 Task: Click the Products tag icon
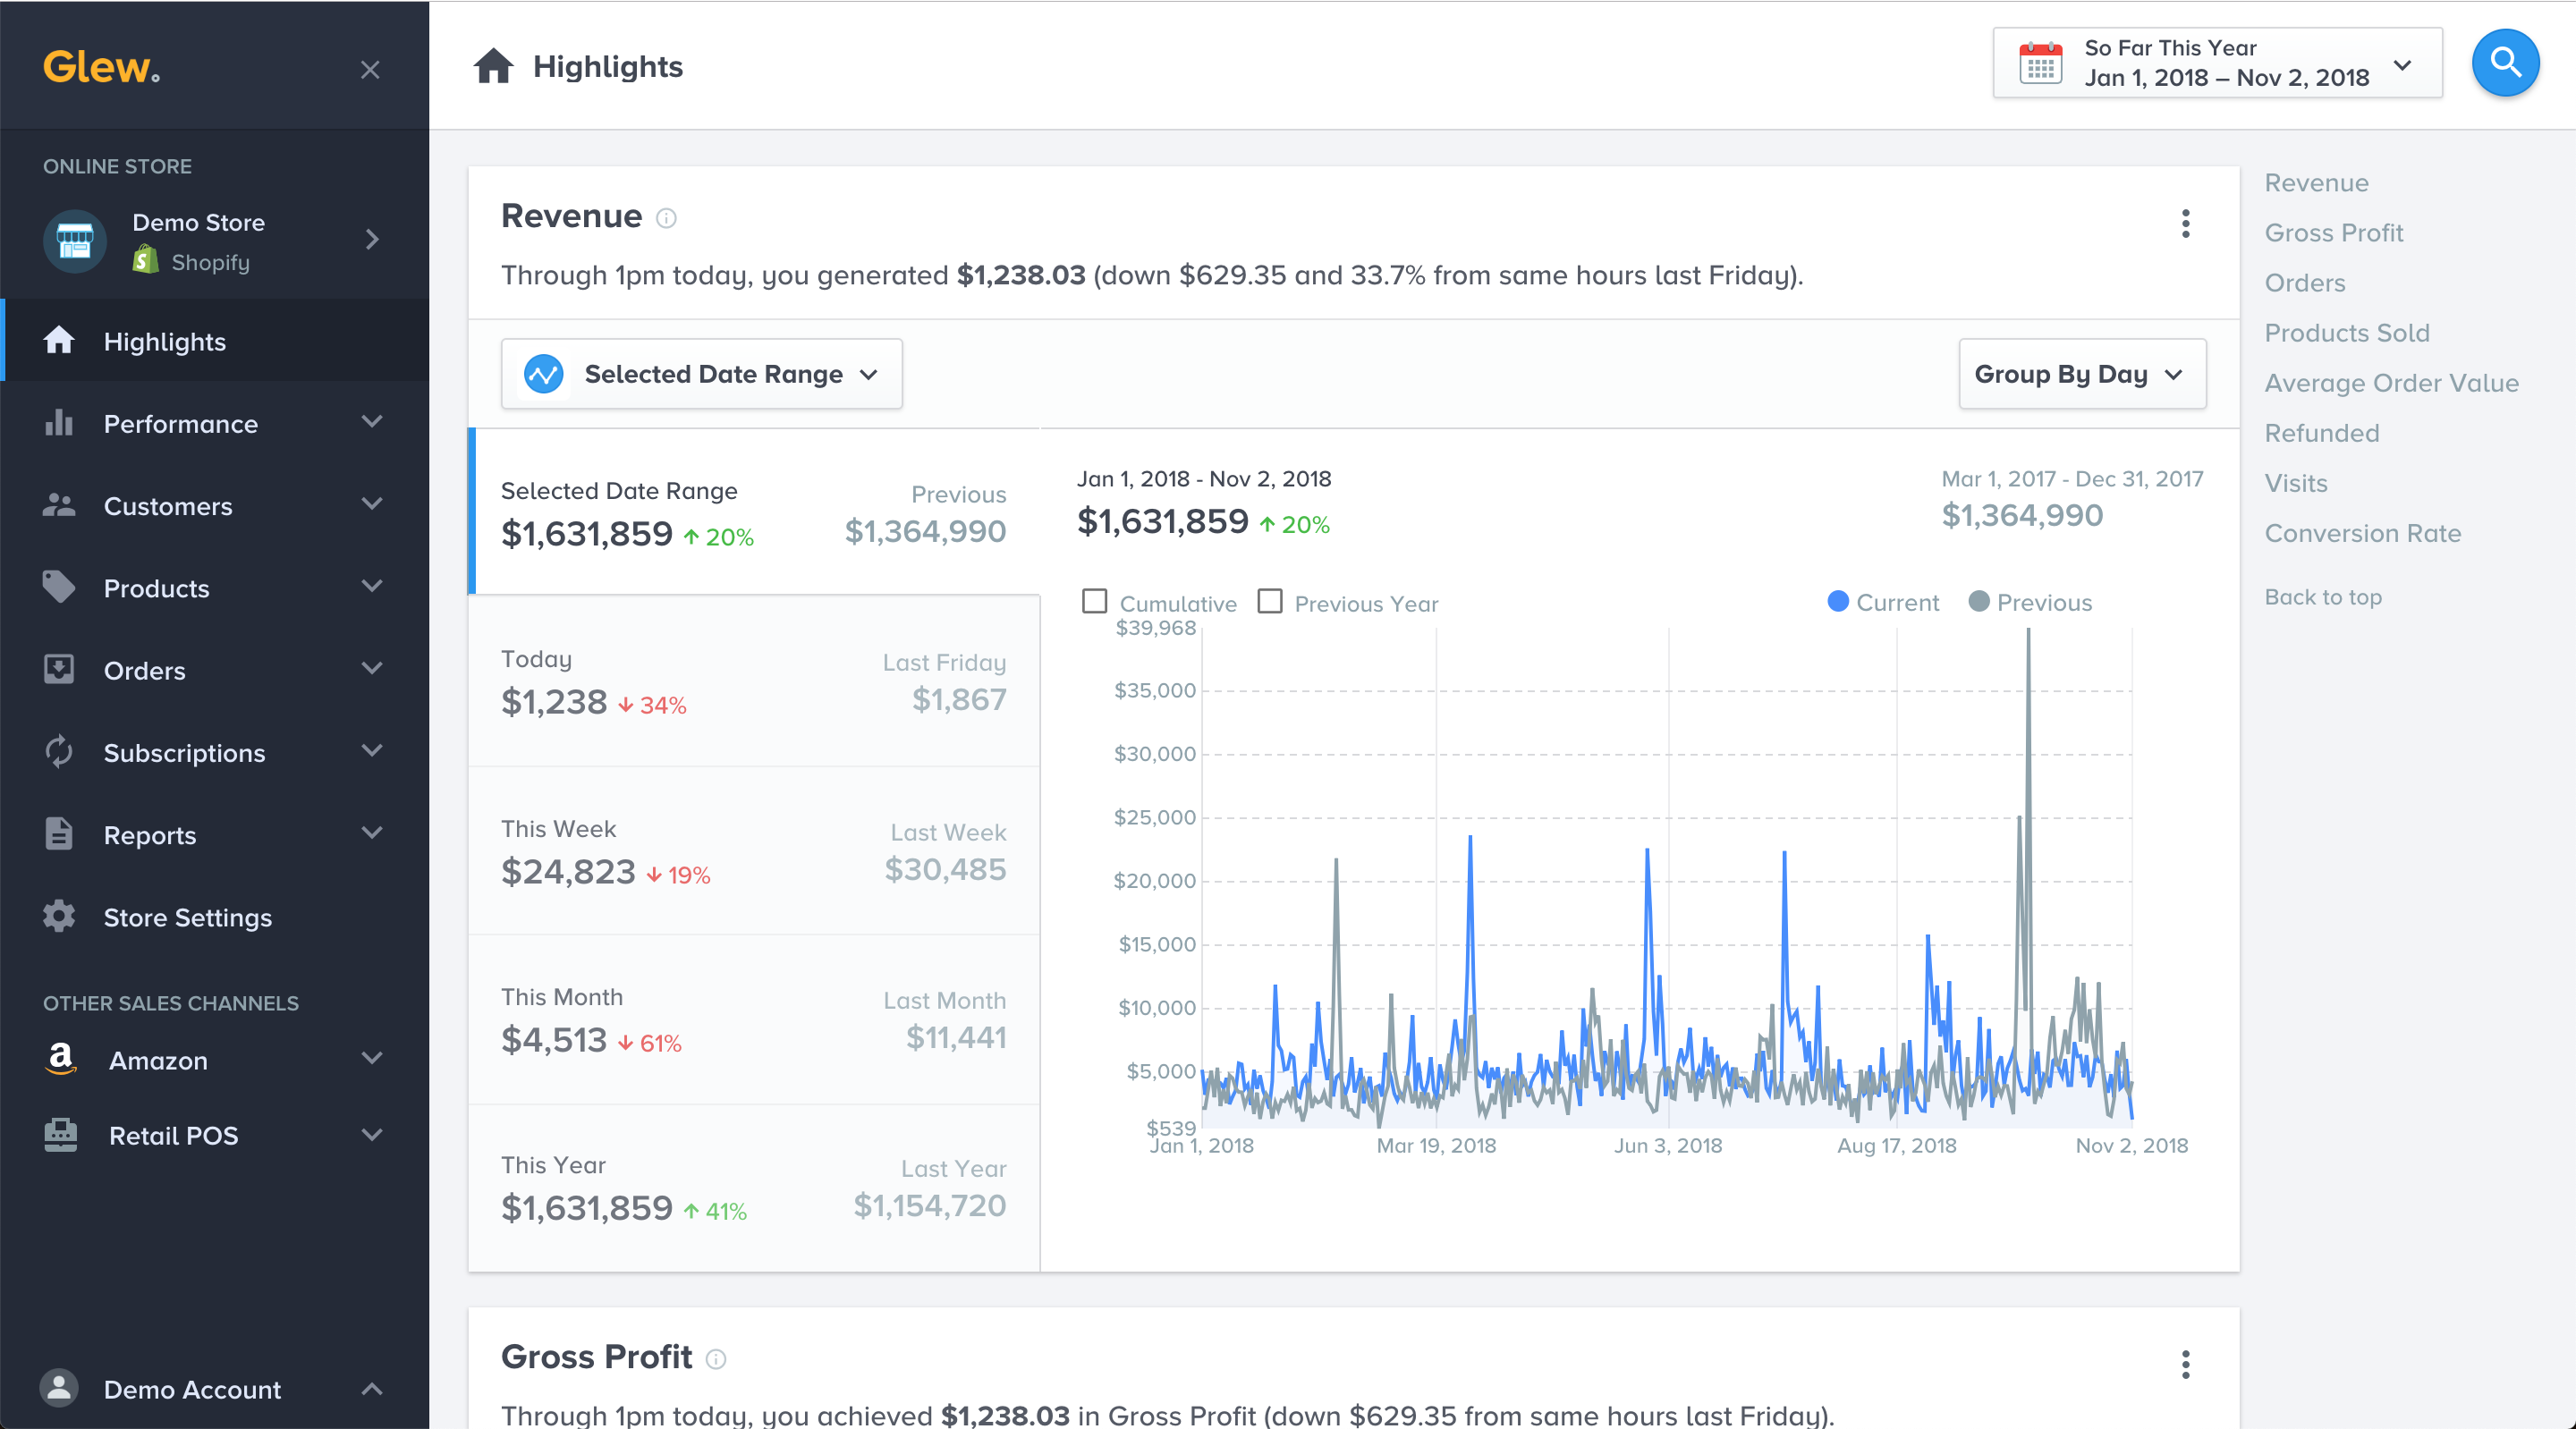[x=59, y=587]
